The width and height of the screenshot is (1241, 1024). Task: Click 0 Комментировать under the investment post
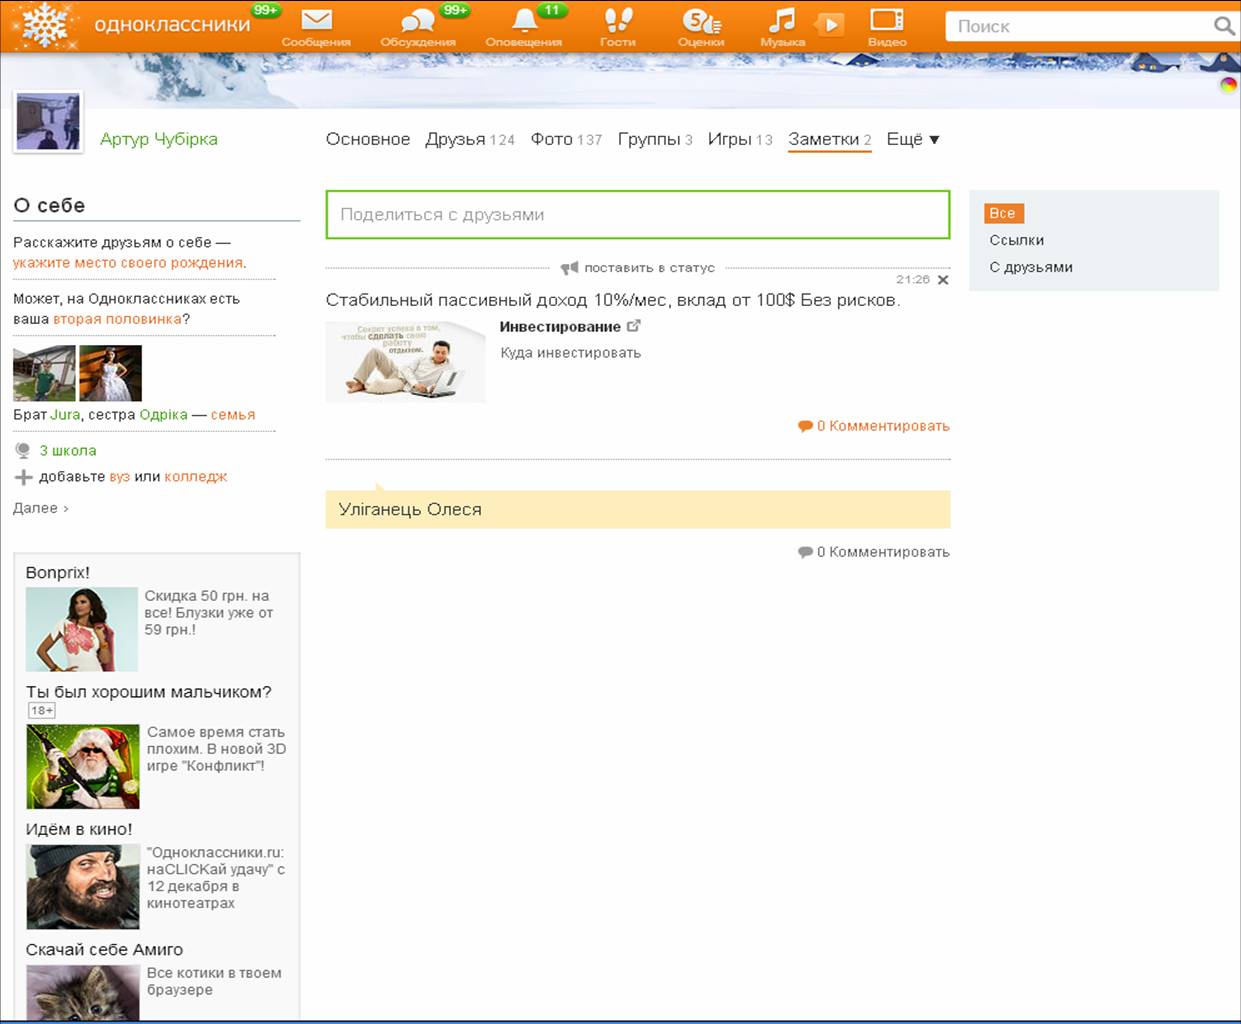(883, 426)
